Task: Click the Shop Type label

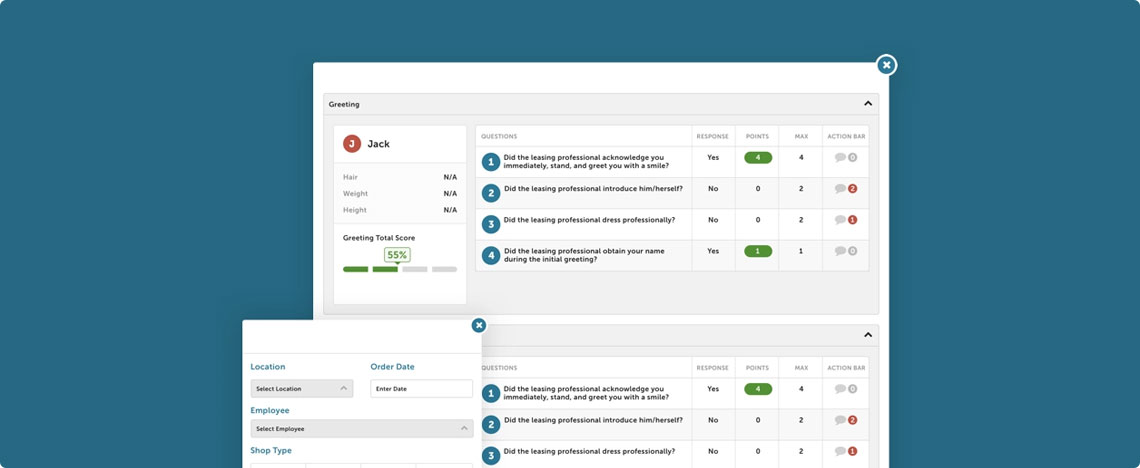Action: pyautogui.click(x=271, y=451)
